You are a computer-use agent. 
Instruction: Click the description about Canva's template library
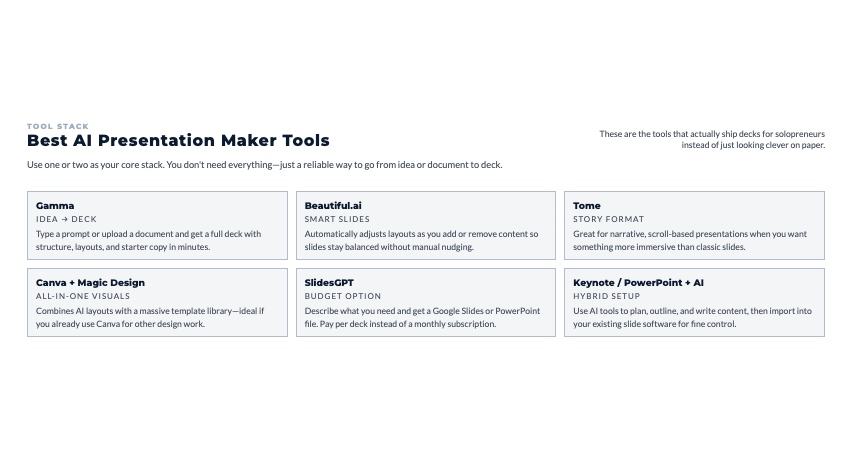click(150, 317)
